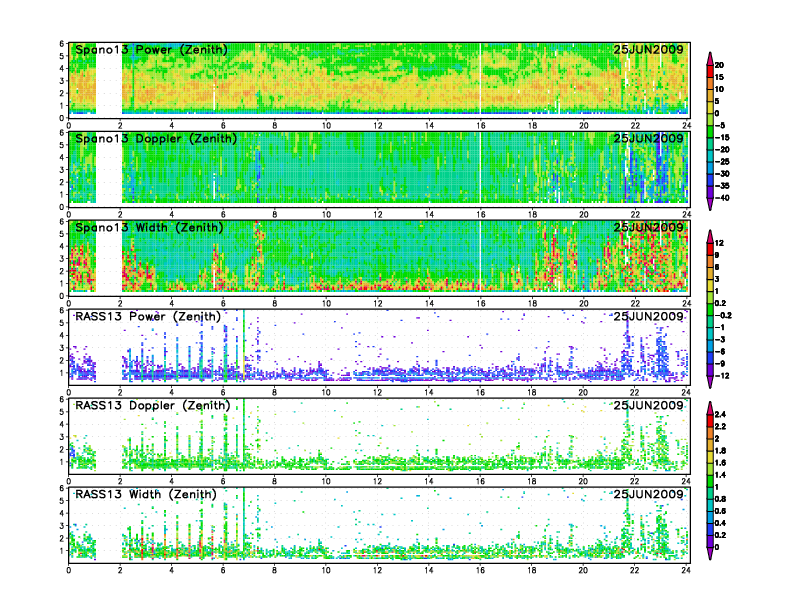Click x-axis tick "24" under RASS13 Width panel
The image size is (792, 612).
(x=686, y=570)
